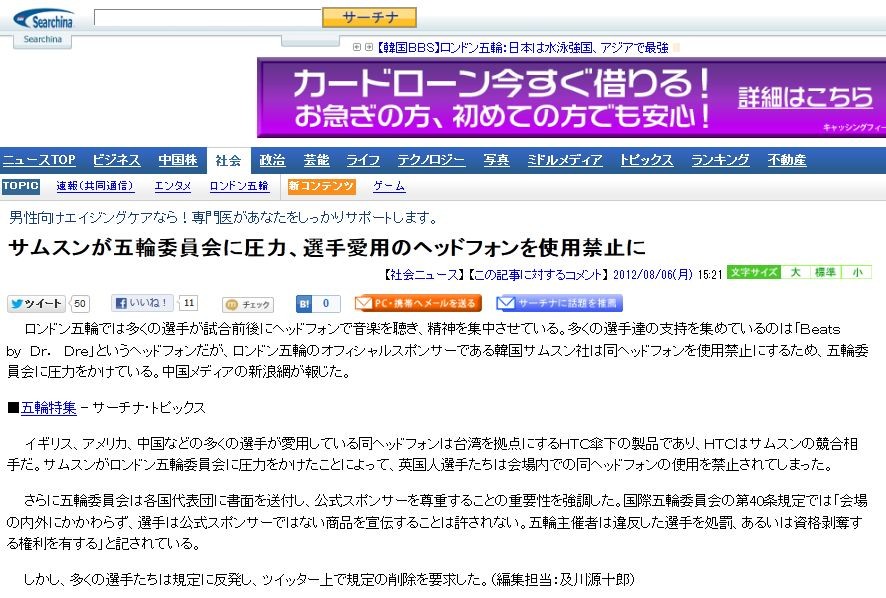The width and height of the screenshot is (886, 598).
Task: Open the ランキング tab
Action: [720, 160]
